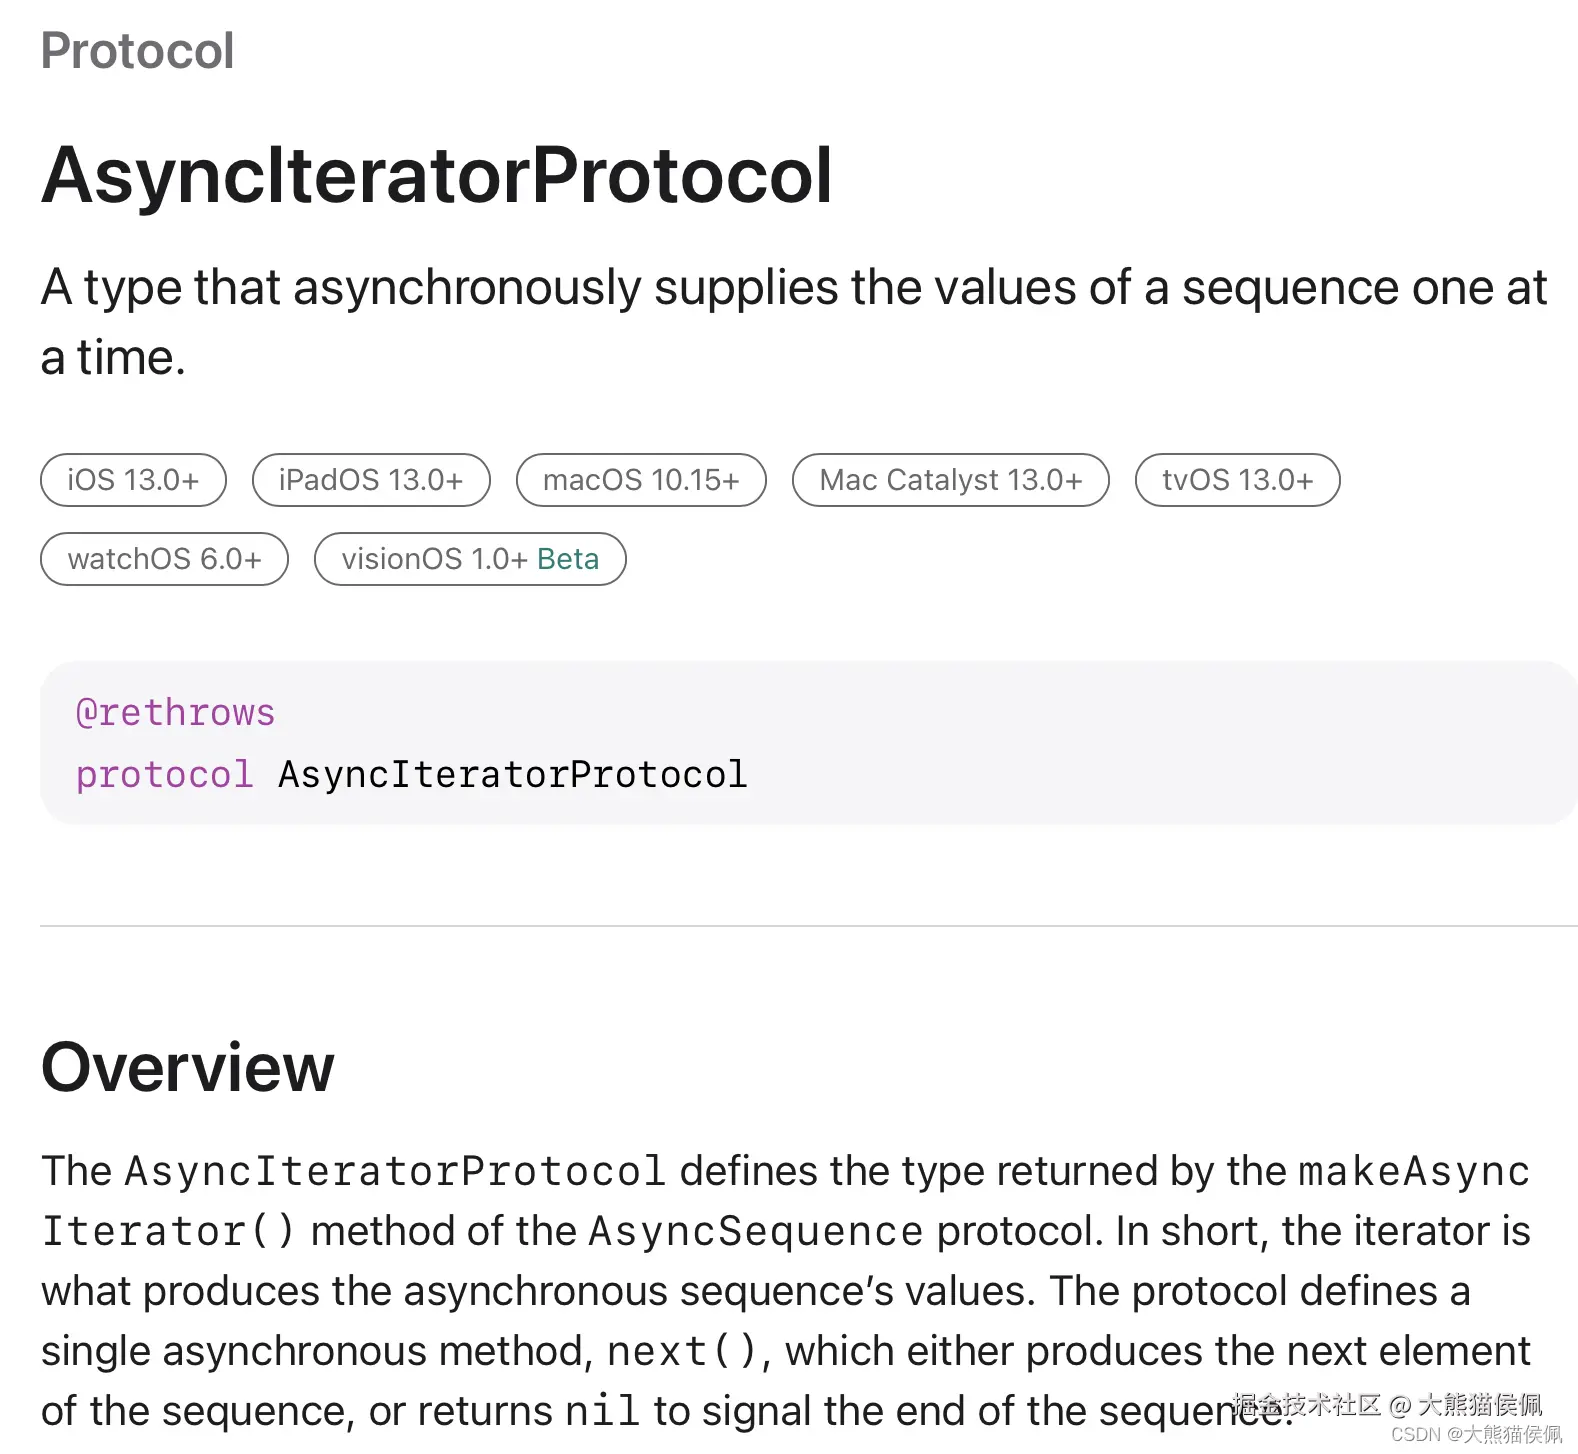Click the Overview section heading
This screenshot has height=1454, width=1578.
[187, 1067]
